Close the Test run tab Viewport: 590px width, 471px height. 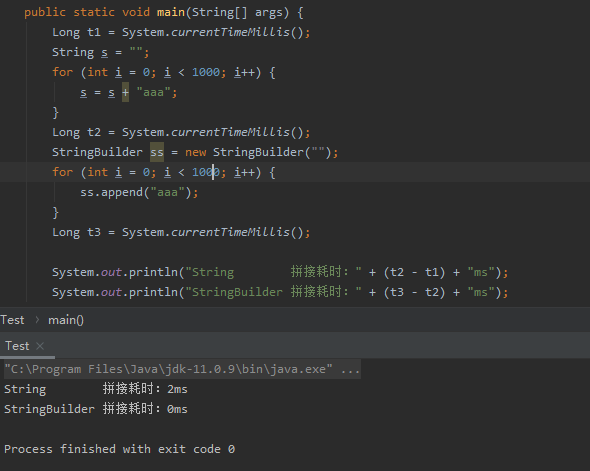click(40, 346)
